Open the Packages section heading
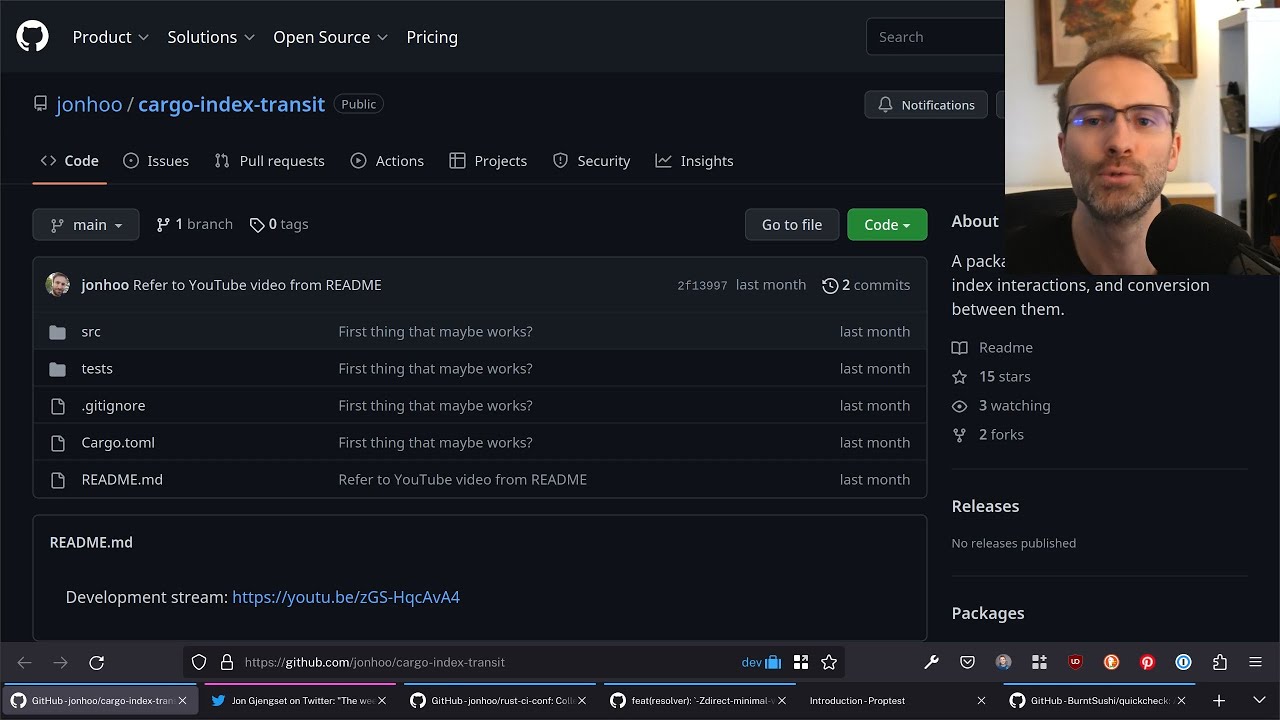The width and height of the screenshot is (1280, 720). 988,613
